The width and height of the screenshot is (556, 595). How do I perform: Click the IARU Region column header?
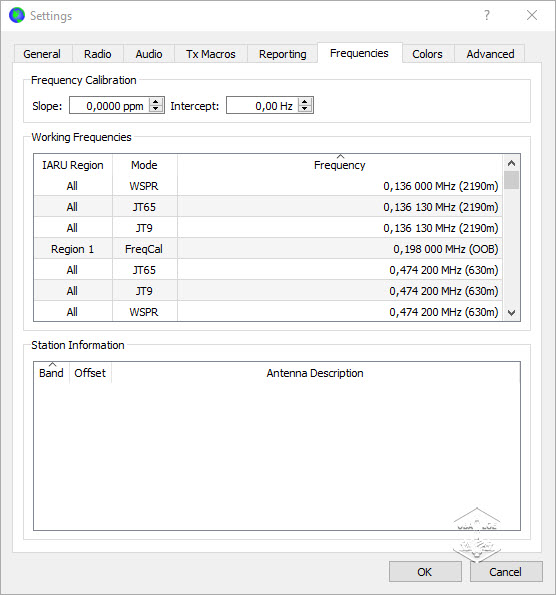[x=73, y=165]
